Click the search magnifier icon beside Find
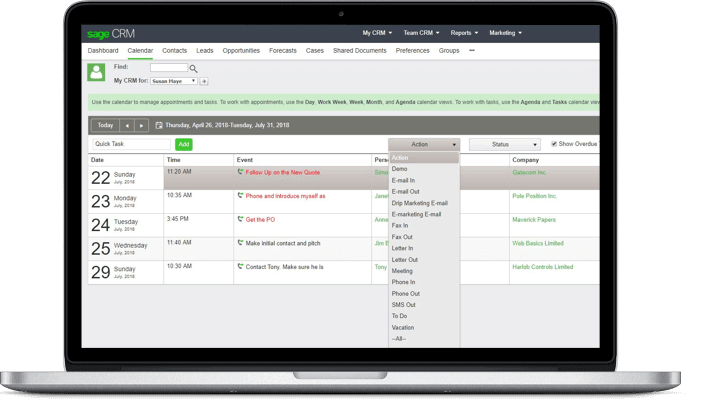This screenshot has width=703, height=400. pyautogui.click(x=194, y=69)
